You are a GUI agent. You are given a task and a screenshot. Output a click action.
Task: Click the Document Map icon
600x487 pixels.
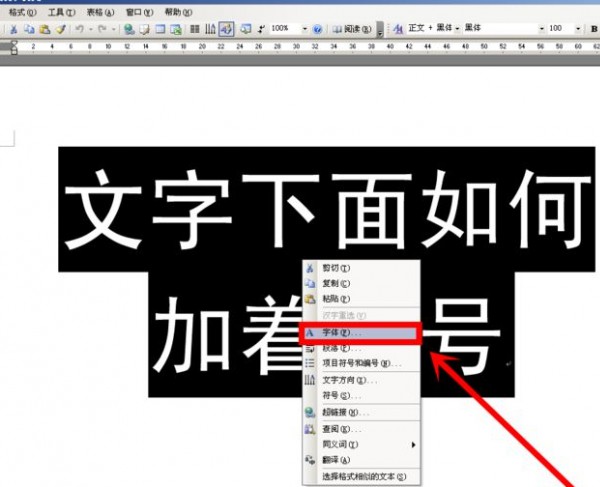point(245,29)
